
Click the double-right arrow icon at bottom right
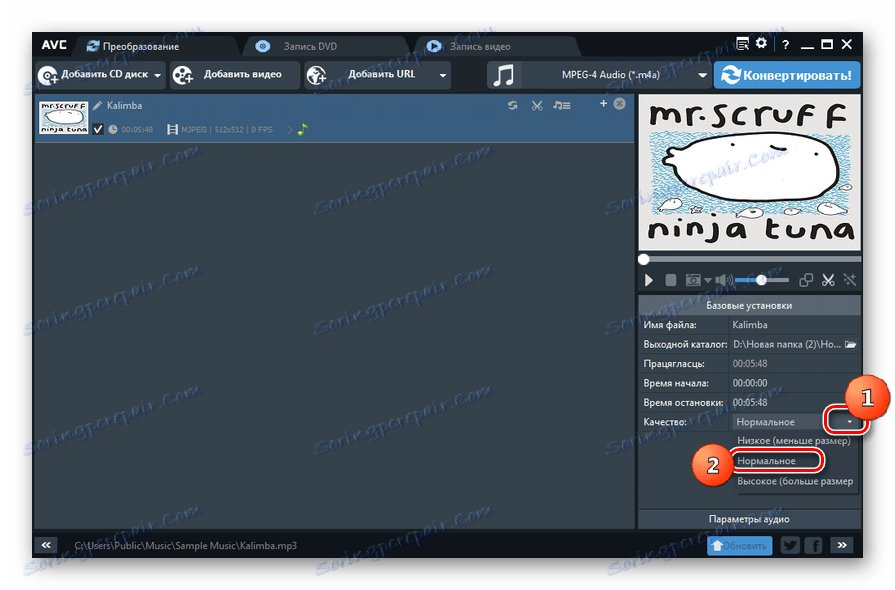842,545
